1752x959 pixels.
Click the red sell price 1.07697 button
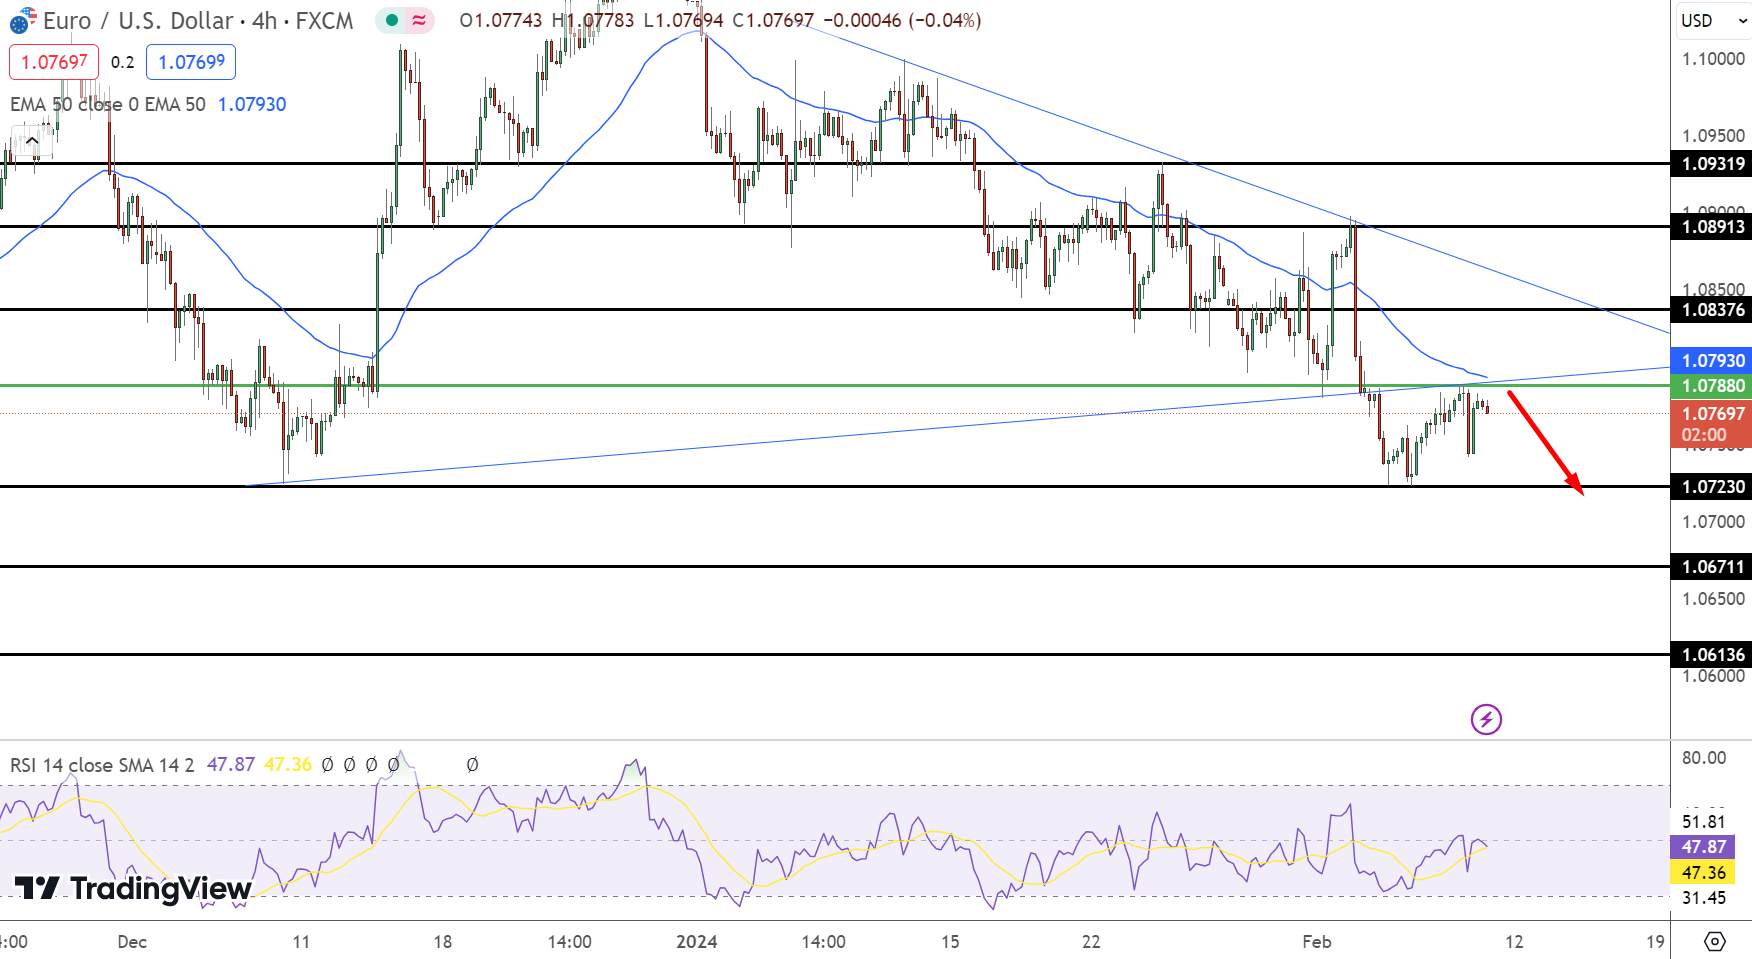pyautogui.click(x=54, y=62)
